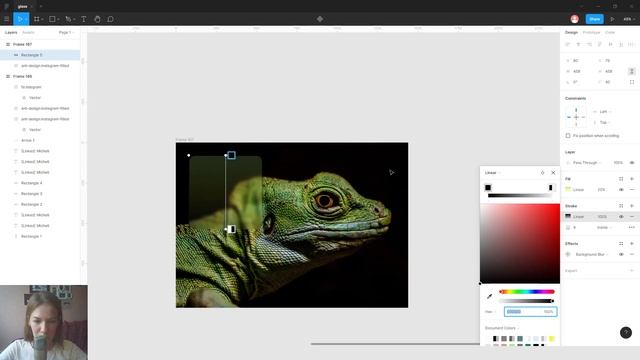This screenshot has height=360, width=640.
Task: Open the Background Blur effect dropdown
Action: coord(592,254)
